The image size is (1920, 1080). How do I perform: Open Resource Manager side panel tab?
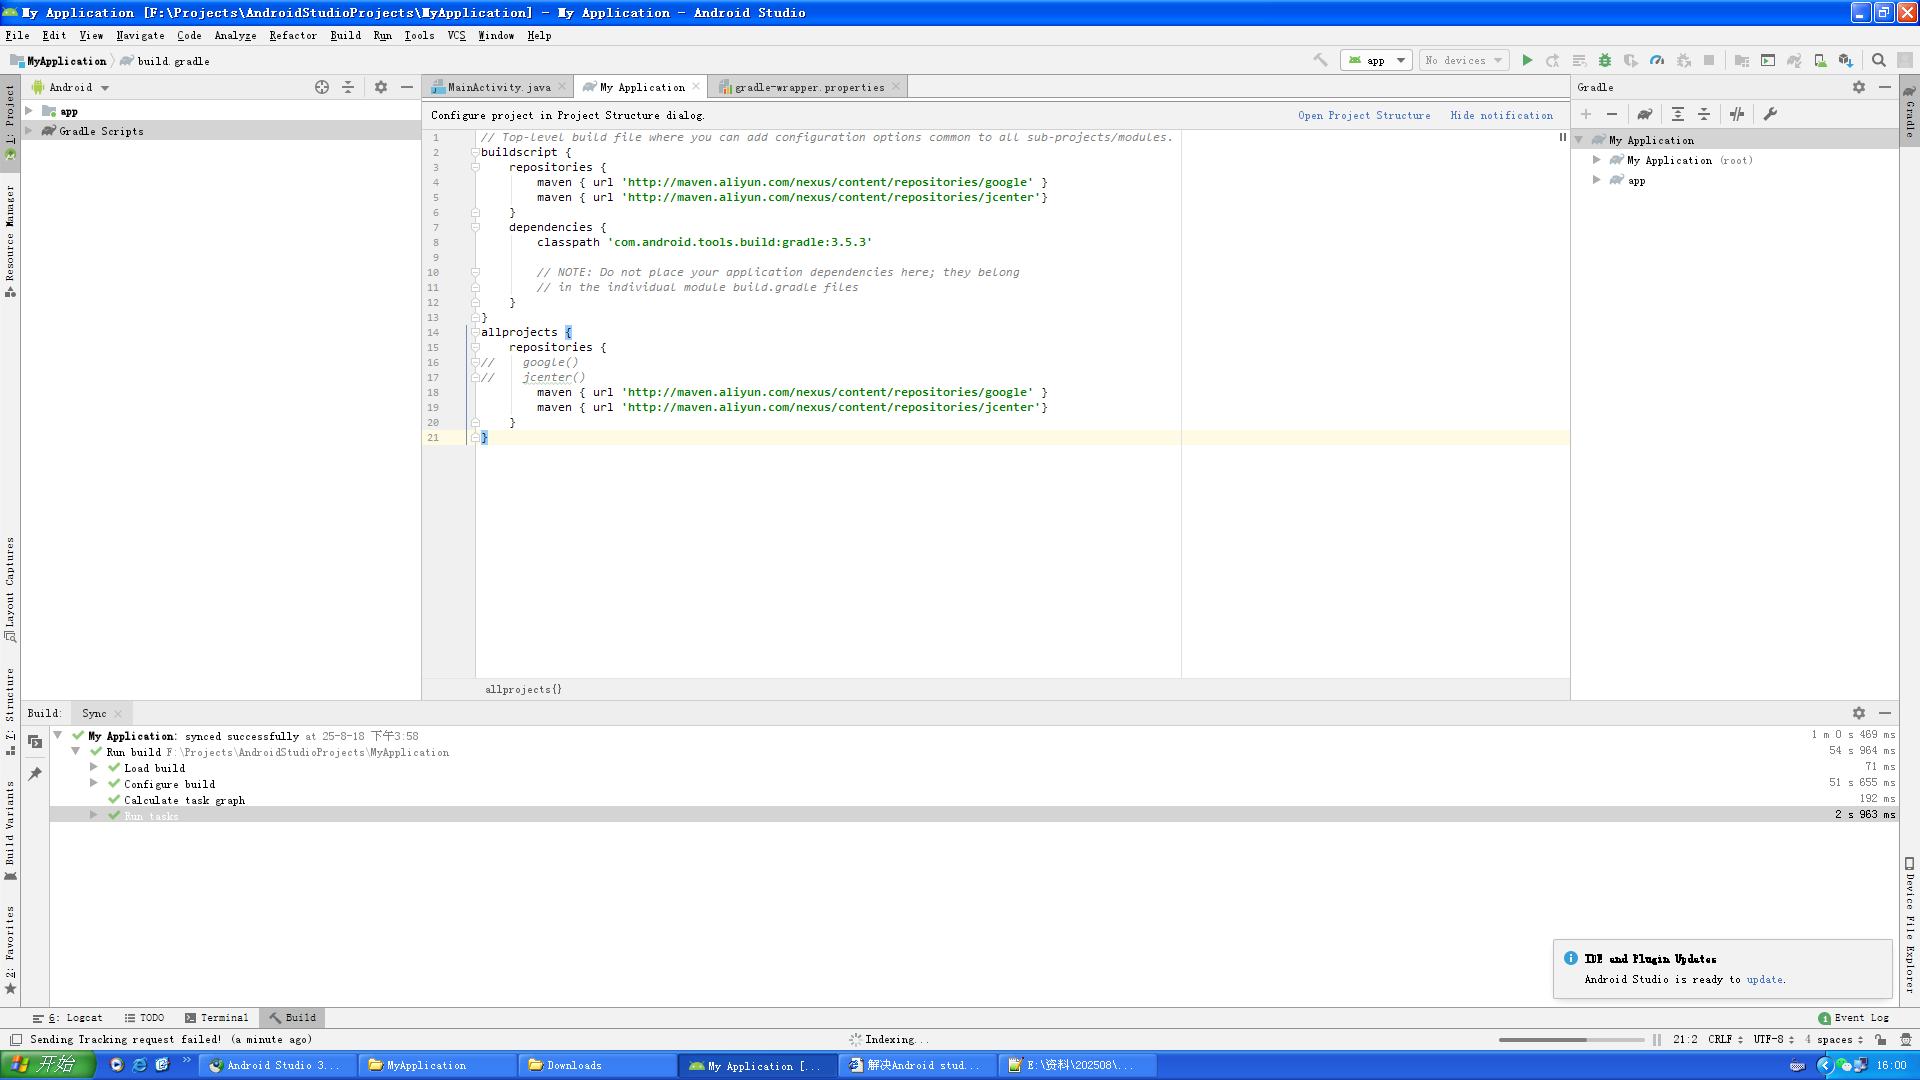tap(10, 240)
